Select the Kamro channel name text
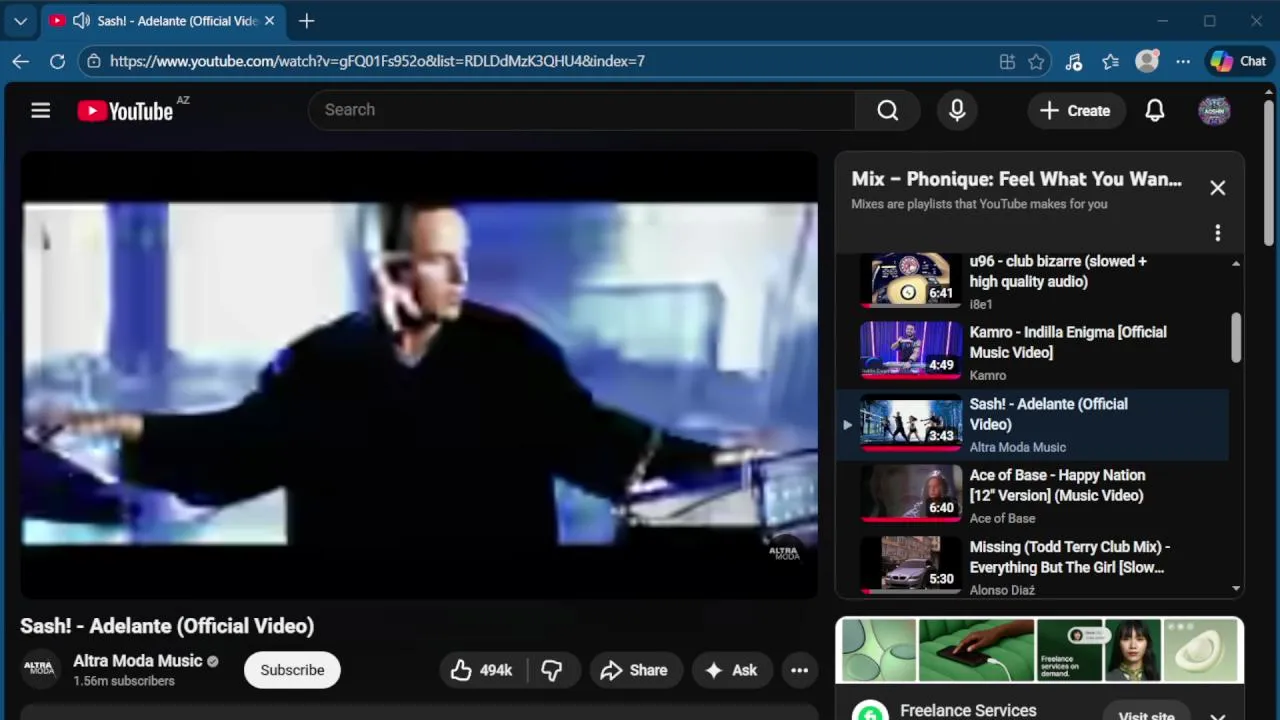This screenshot has height=720, width=1280. (x=988, y=375)
